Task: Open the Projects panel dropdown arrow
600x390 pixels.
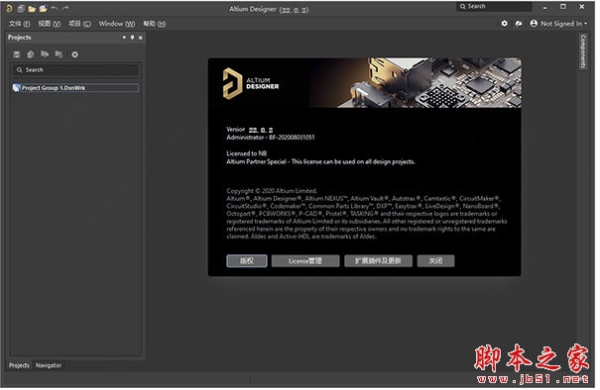Action: tap(124, 38)
